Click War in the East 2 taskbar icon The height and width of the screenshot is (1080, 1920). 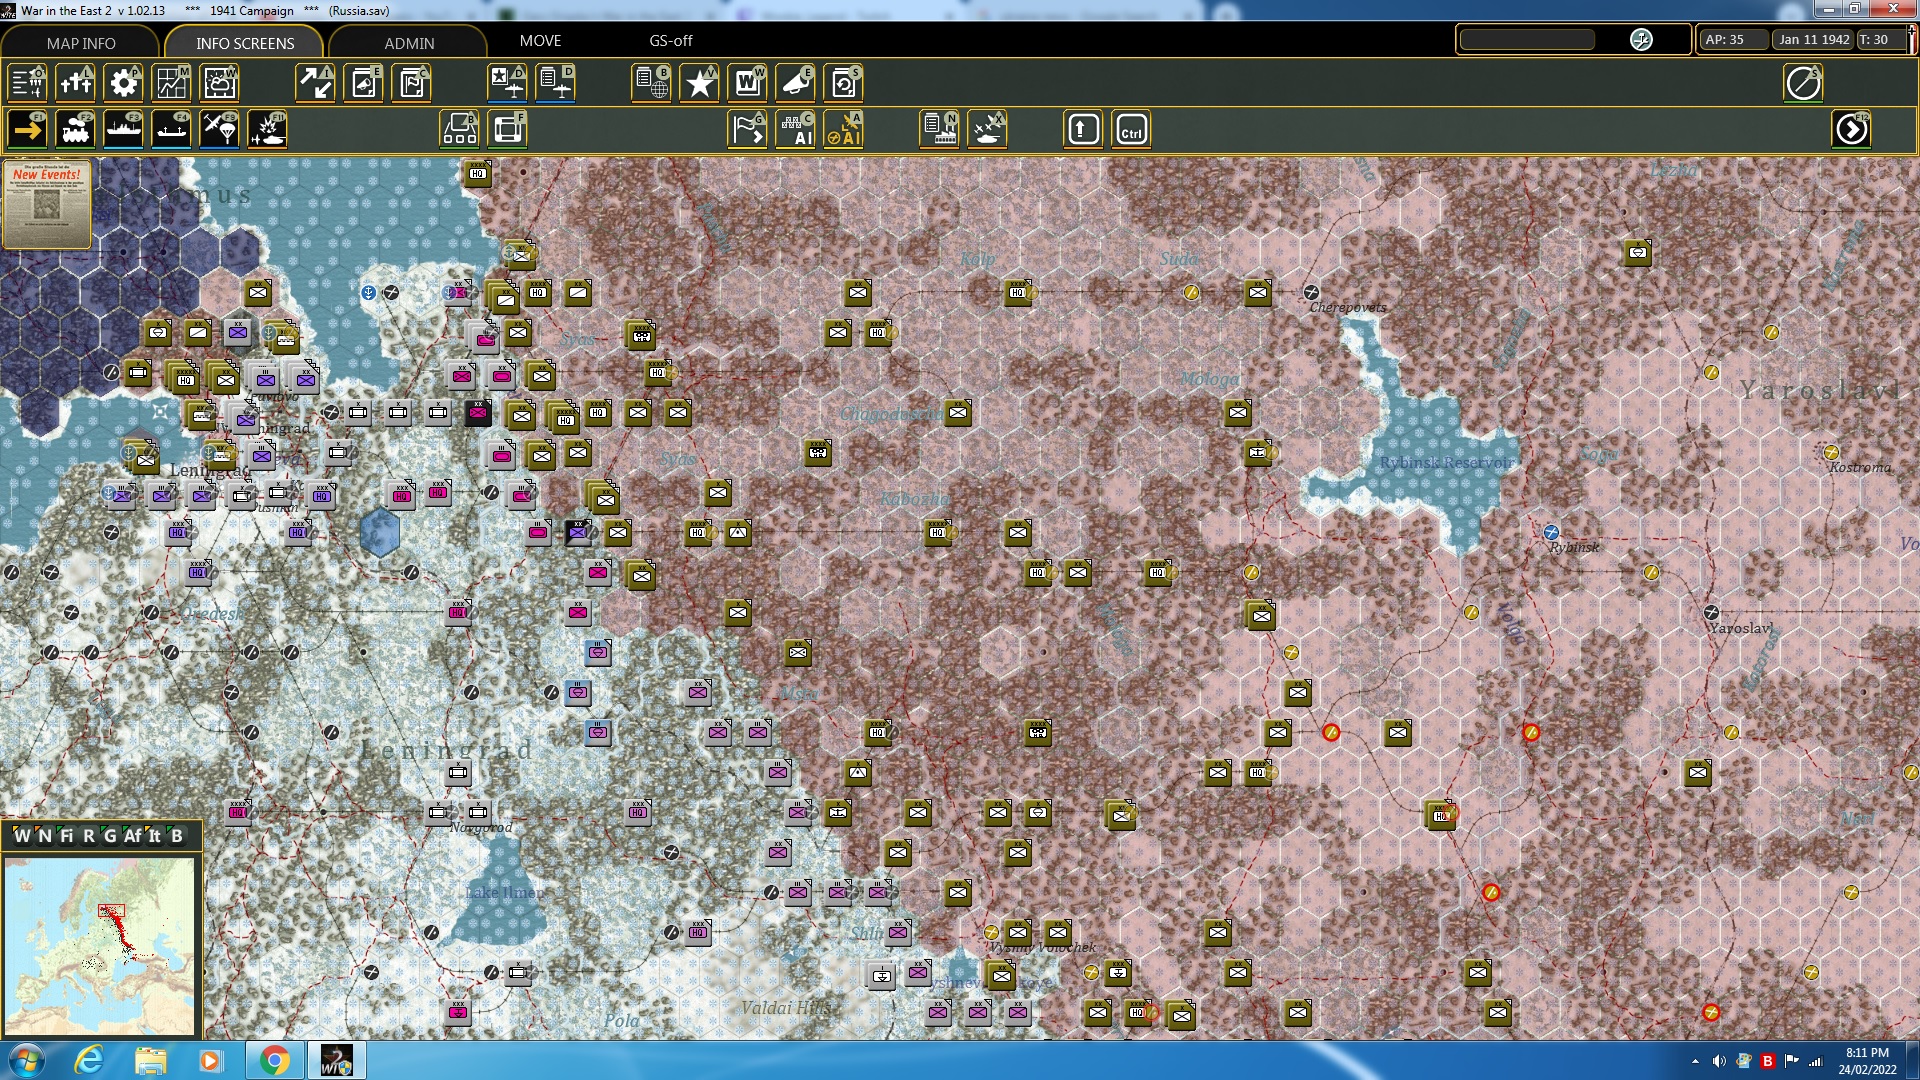click(336, 1060)
